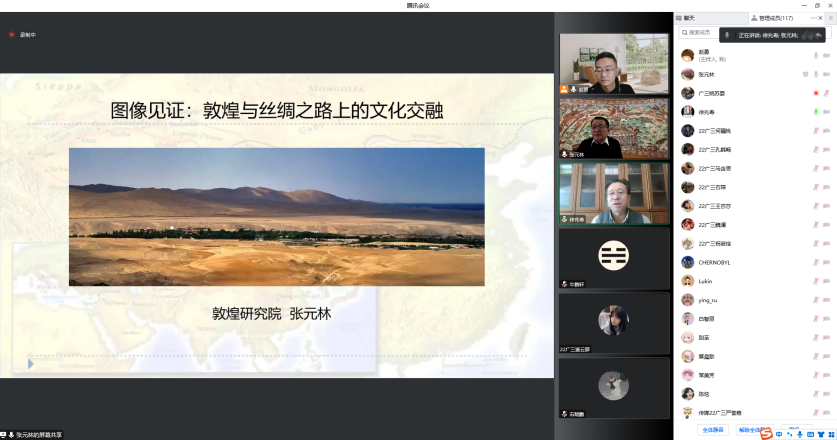
Task: Open the three-dots menu in member panel header
Action: tap(813, 18)
